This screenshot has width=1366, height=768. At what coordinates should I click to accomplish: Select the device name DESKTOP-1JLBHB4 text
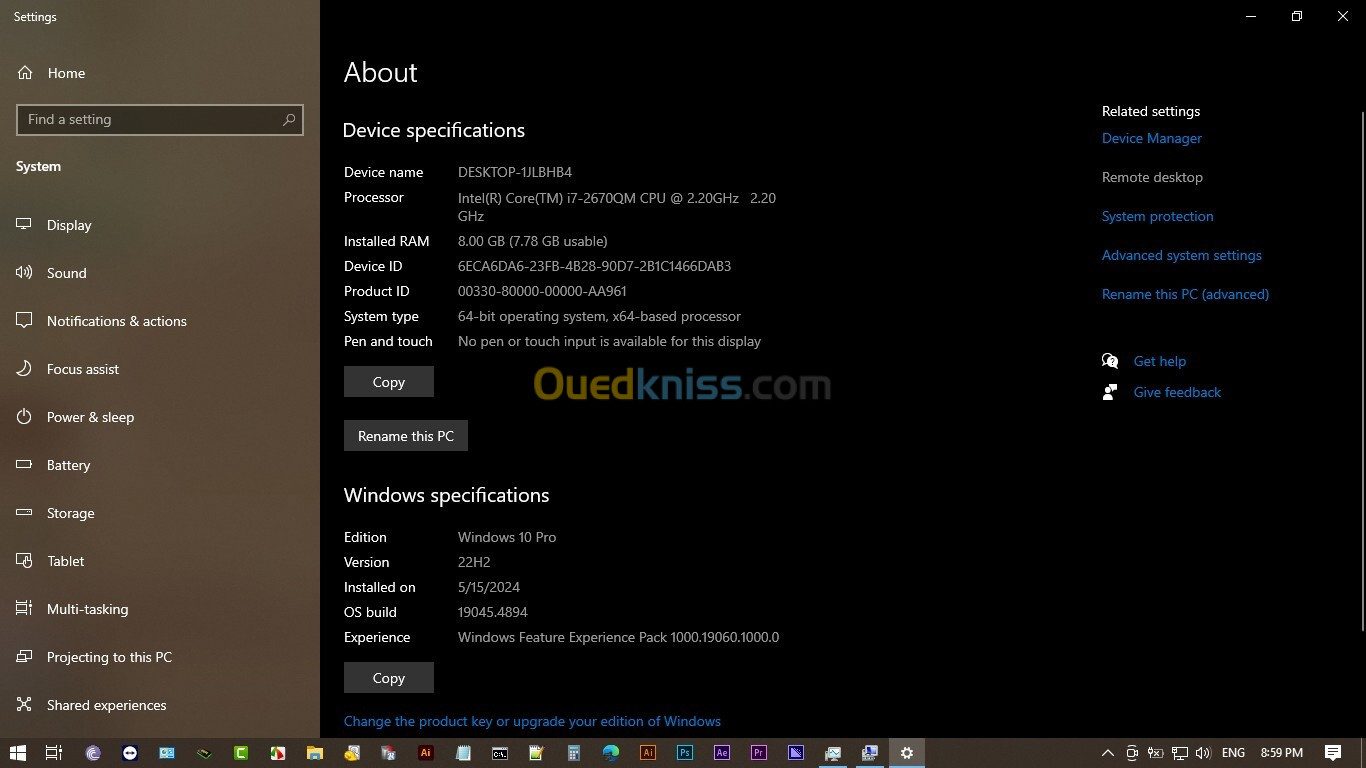coord(515,172)
